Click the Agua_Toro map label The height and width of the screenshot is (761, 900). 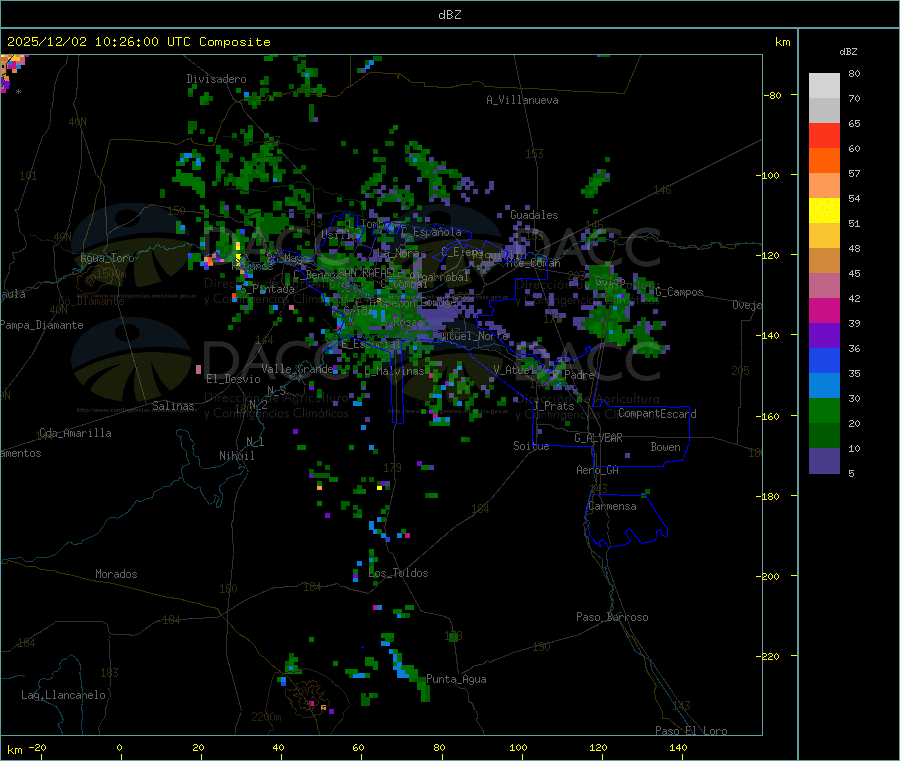click(x=107, y=258)
